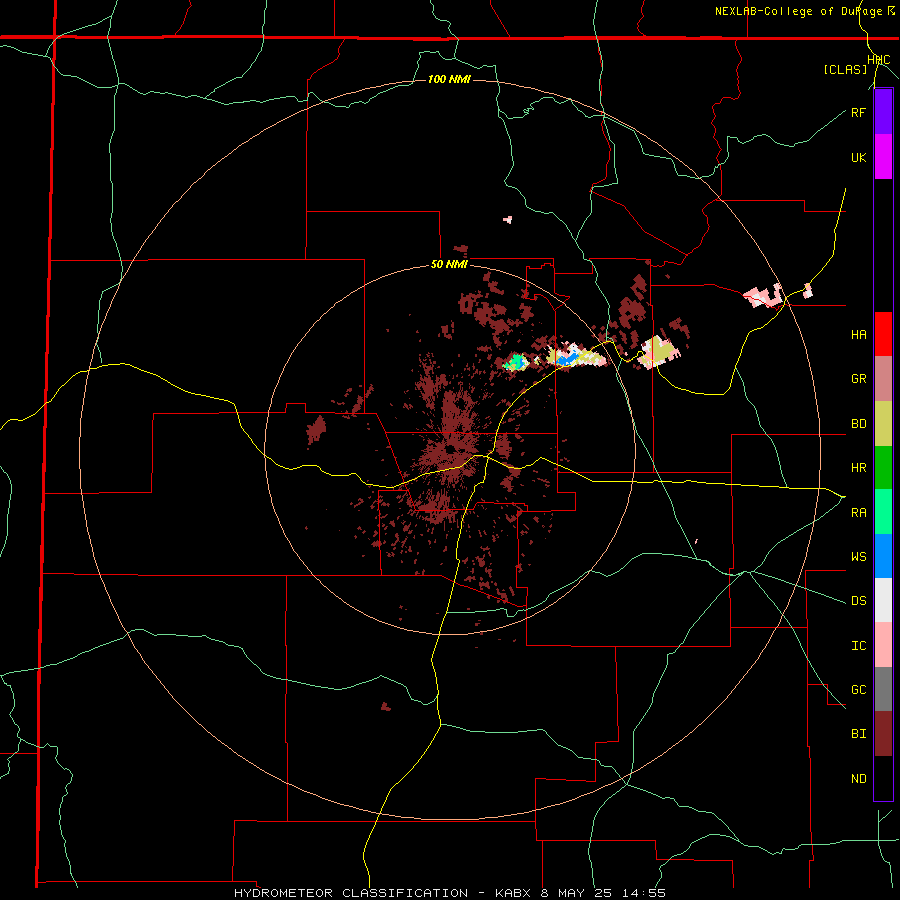
Task: Click the RA light green legend swatch
Action: (883, 512)
